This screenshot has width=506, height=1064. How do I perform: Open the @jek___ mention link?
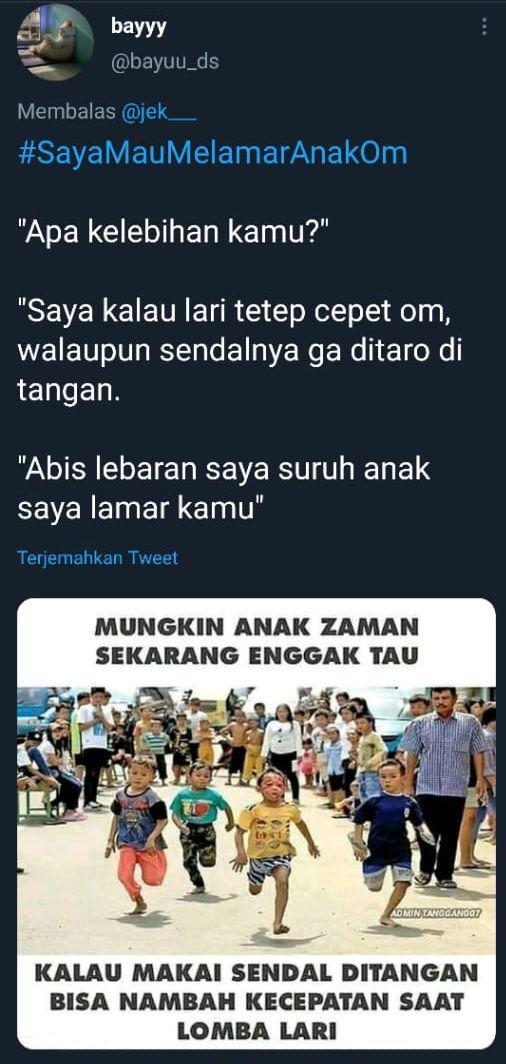coord(159,112)
